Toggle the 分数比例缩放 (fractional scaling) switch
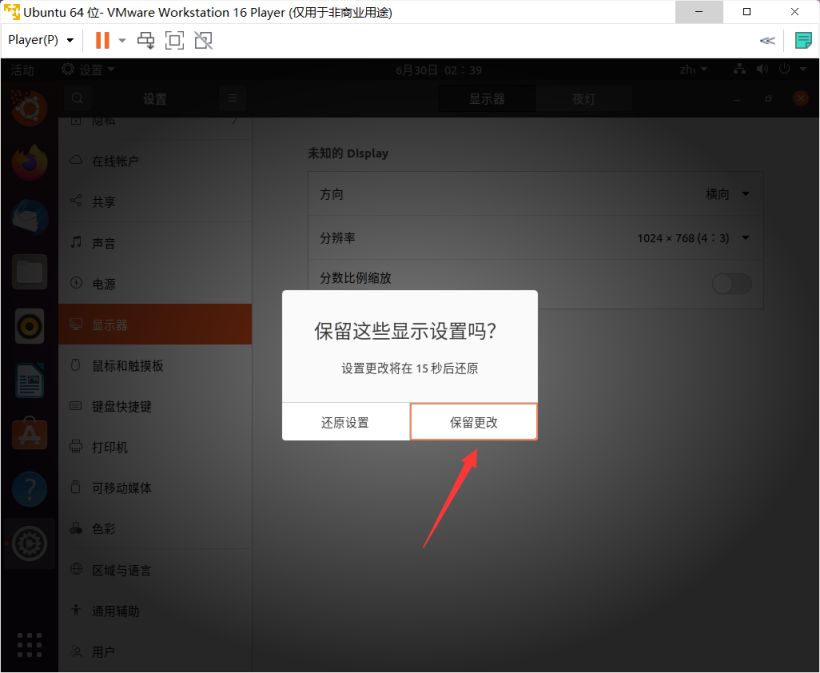Screen dimensions: 820x673 (731, 284)
